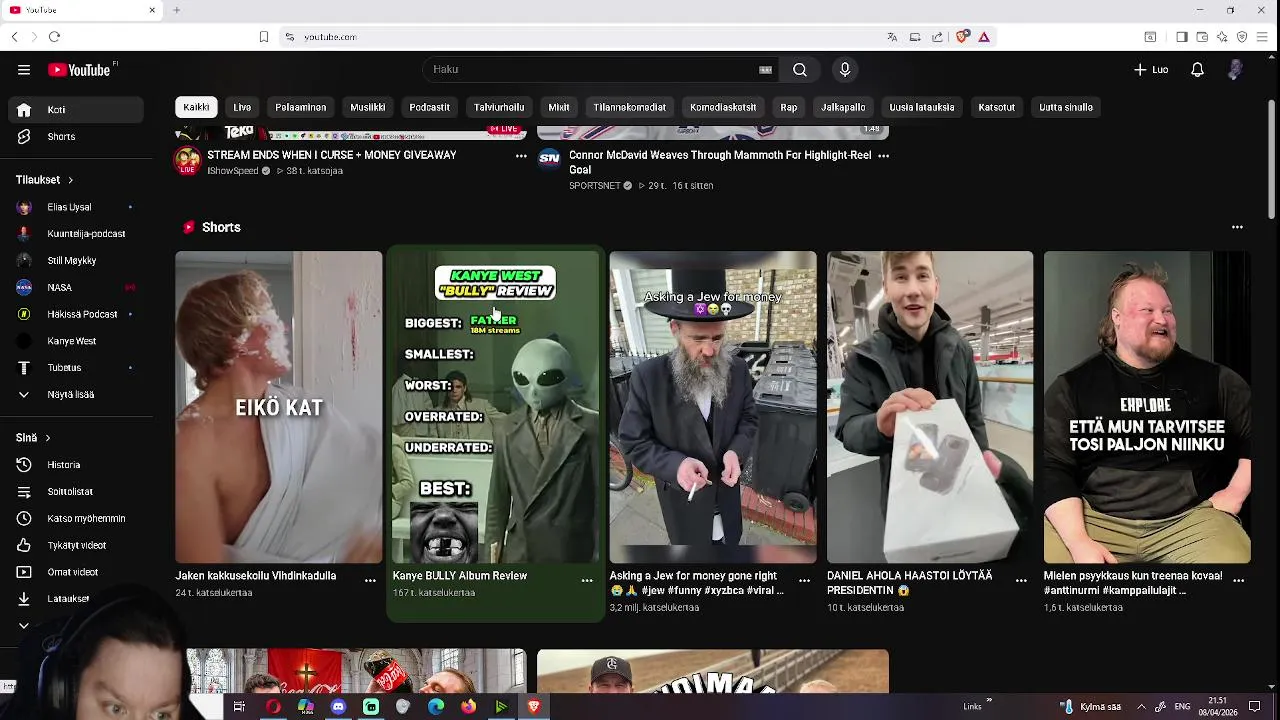Show hidden system tray icons

coord(1141,707)
